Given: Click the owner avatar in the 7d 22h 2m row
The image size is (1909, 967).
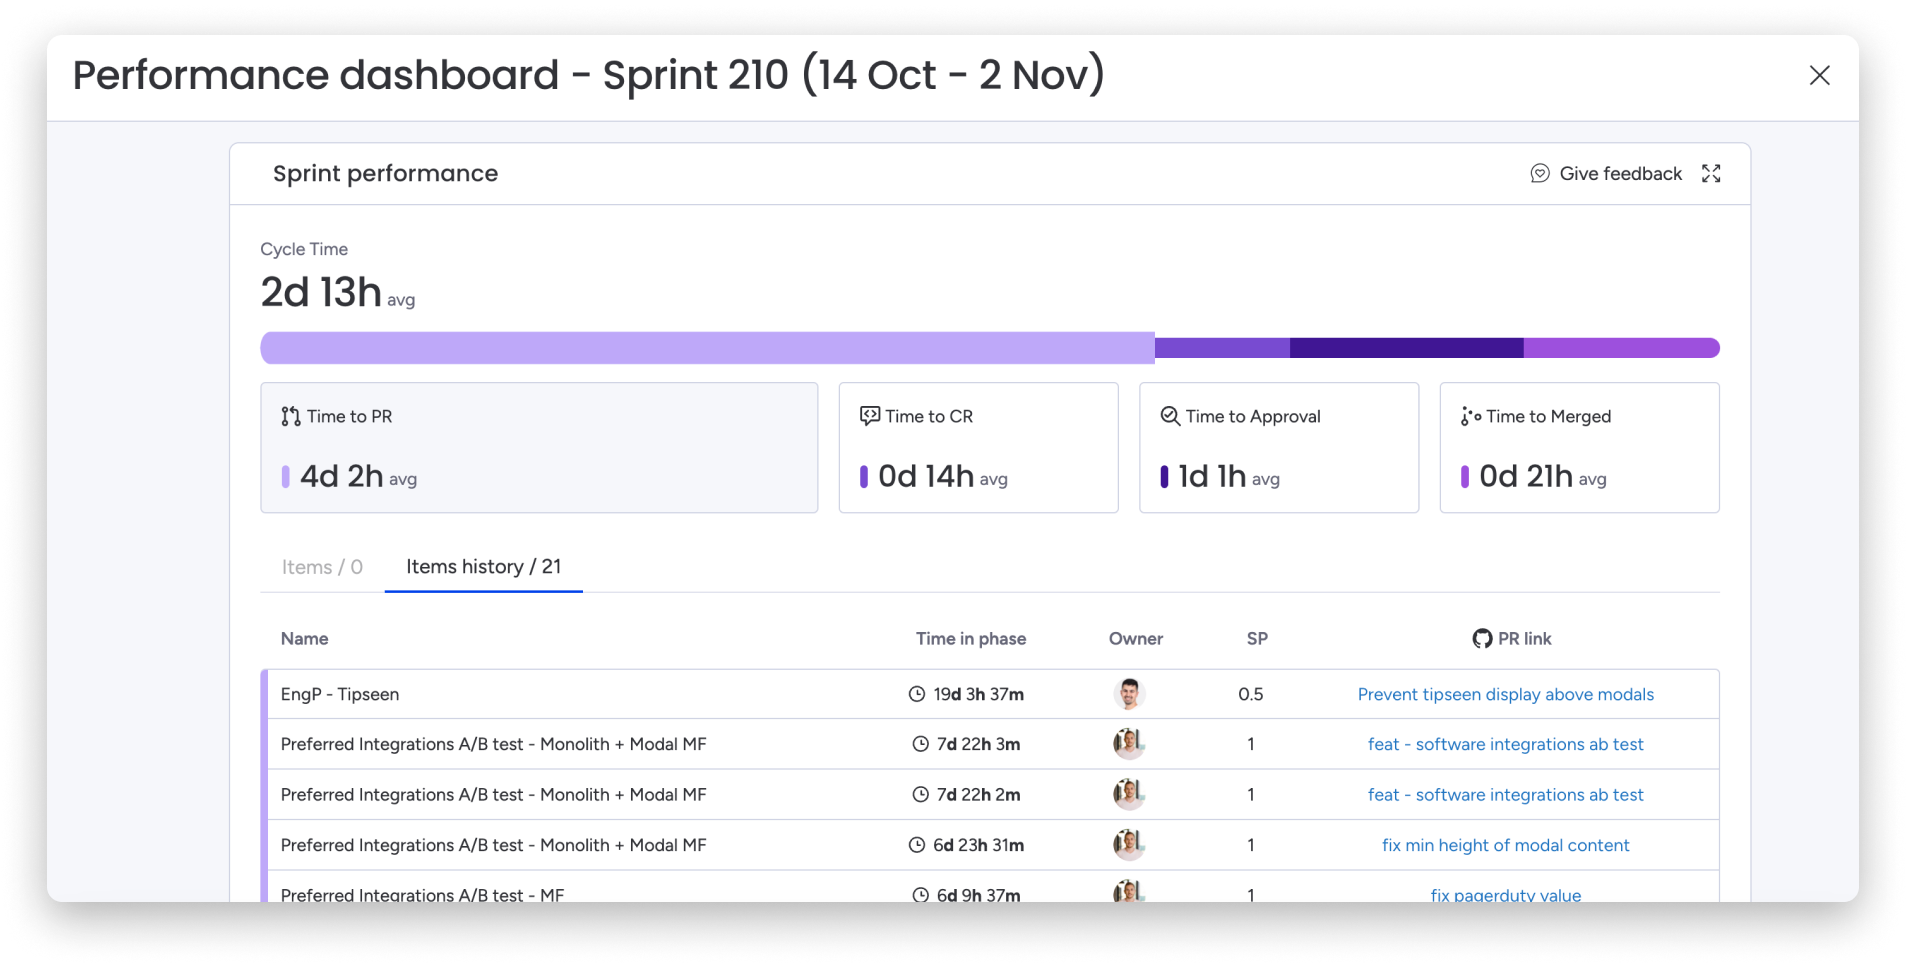Looking at the screenshot, I should [1129, 794].
